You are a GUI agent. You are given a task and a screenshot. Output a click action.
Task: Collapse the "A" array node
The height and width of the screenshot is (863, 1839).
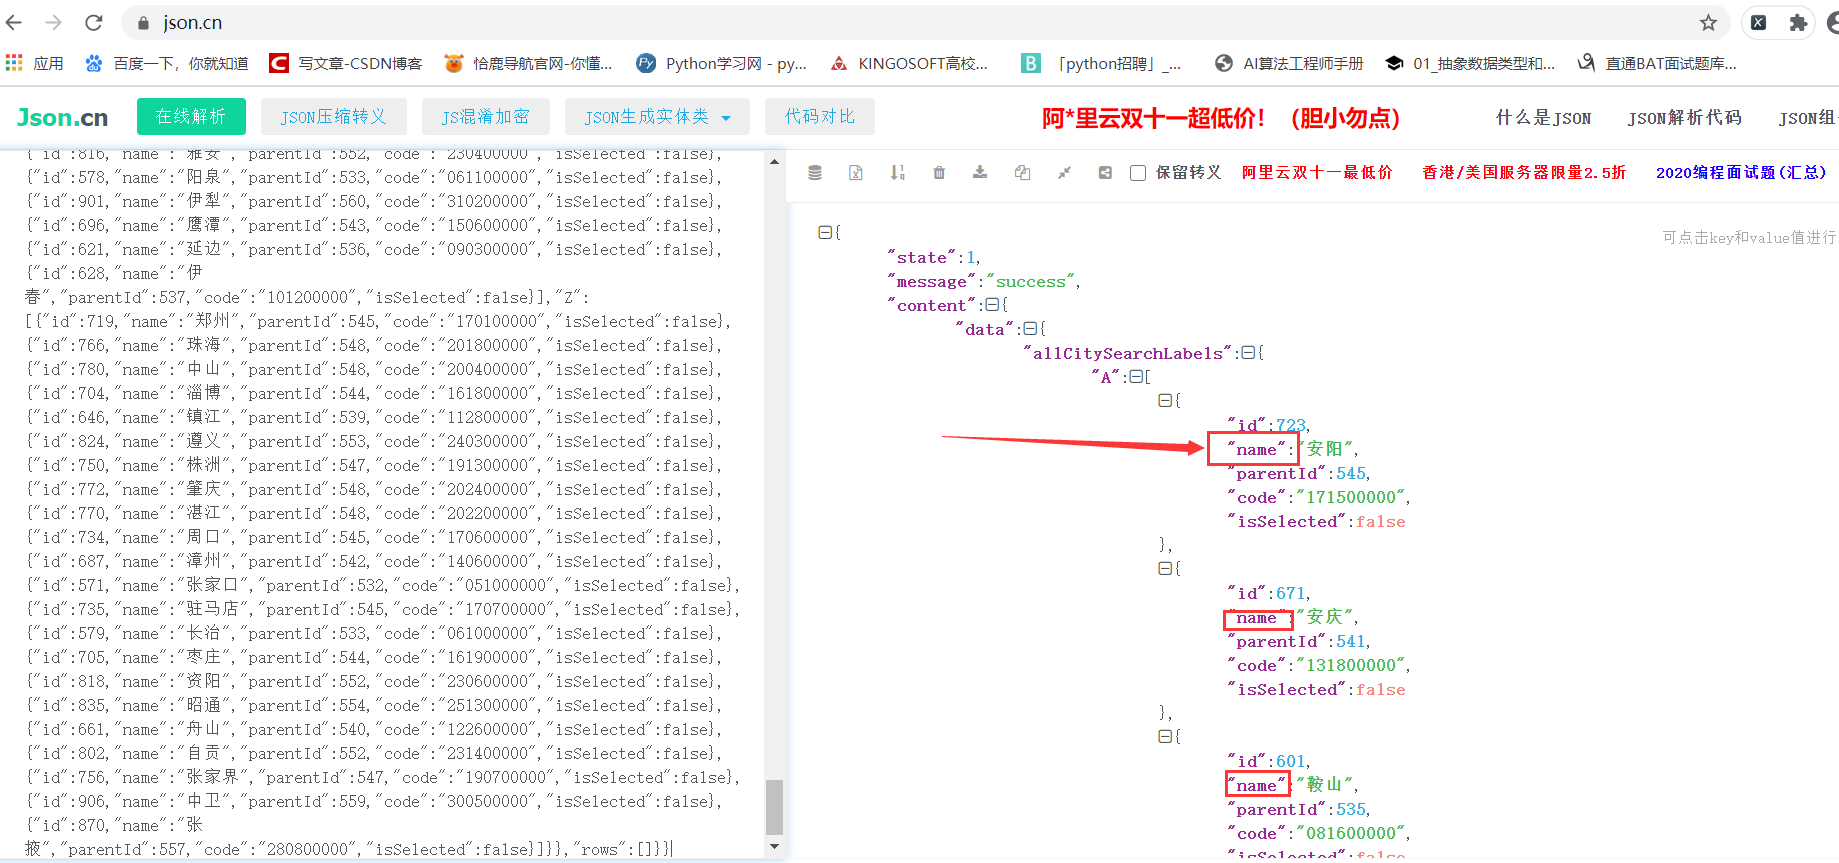(1136, 376)
